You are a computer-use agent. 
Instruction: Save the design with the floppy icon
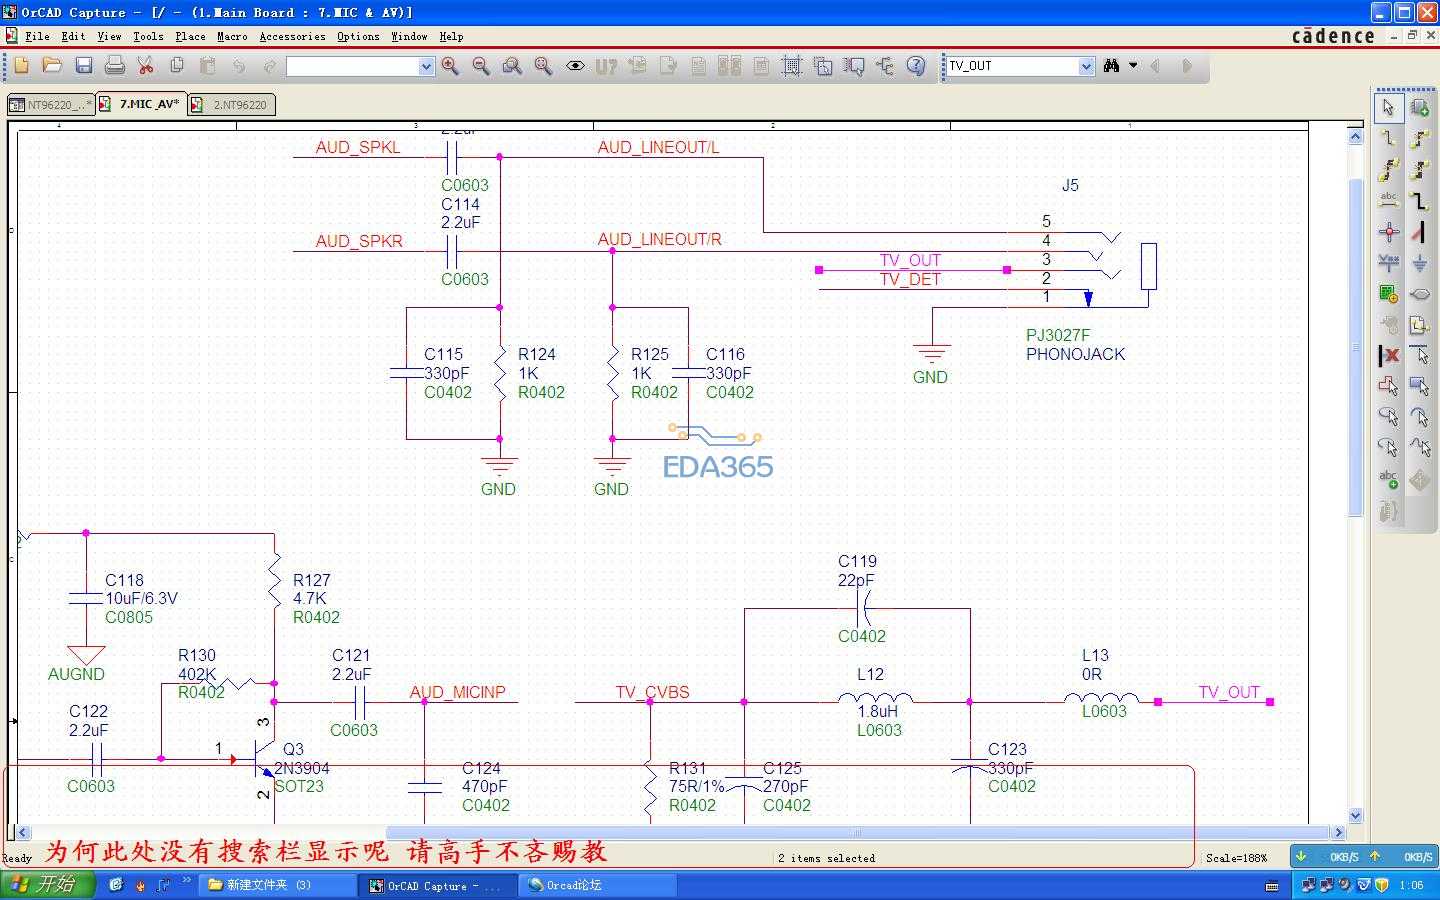coord(84,66)
